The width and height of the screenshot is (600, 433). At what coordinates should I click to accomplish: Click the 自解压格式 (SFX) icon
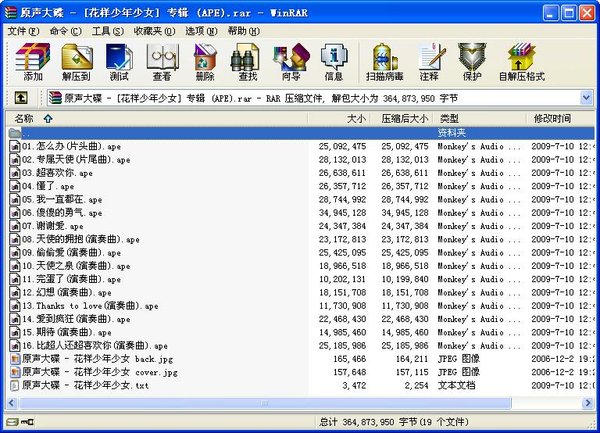(522, 63)
